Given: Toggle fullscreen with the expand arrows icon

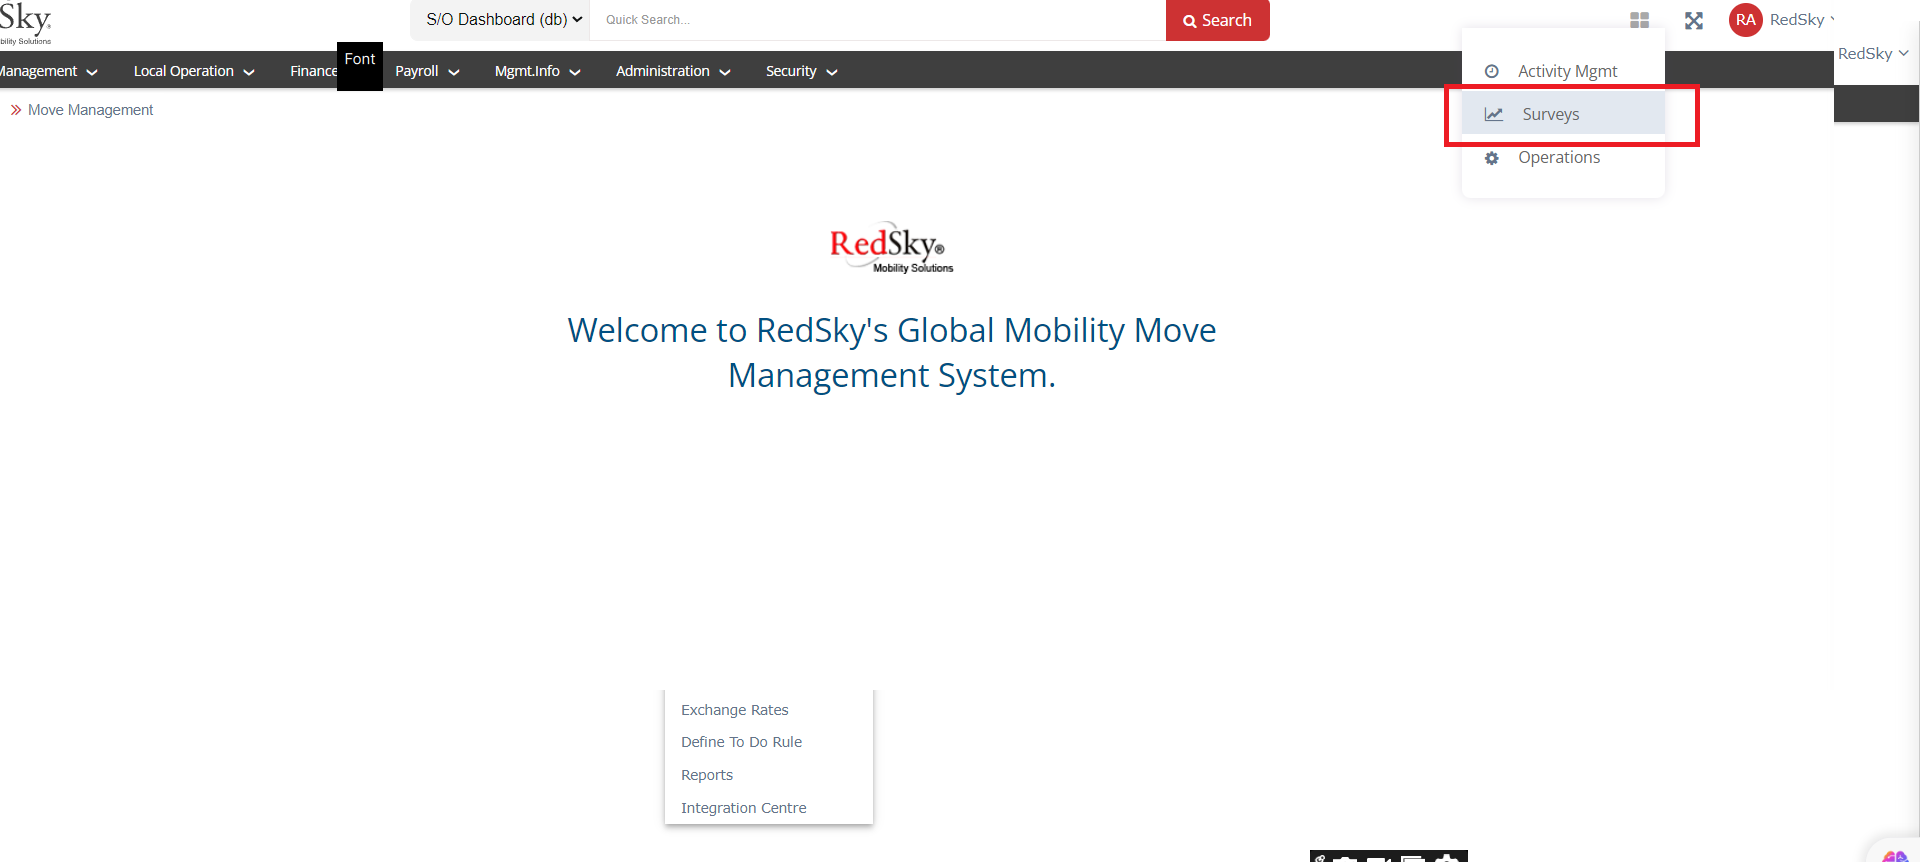Looking at the screenshot, I should click(1694, 20).
